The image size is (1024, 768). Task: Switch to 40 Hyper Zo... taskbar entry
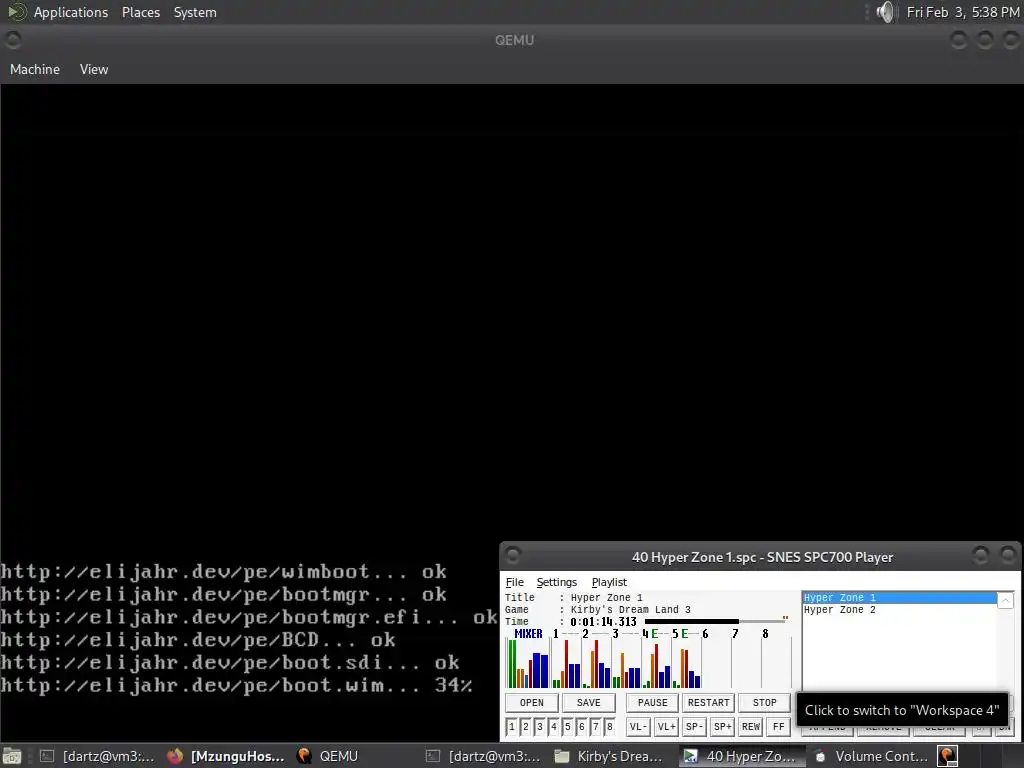[741, 756]
